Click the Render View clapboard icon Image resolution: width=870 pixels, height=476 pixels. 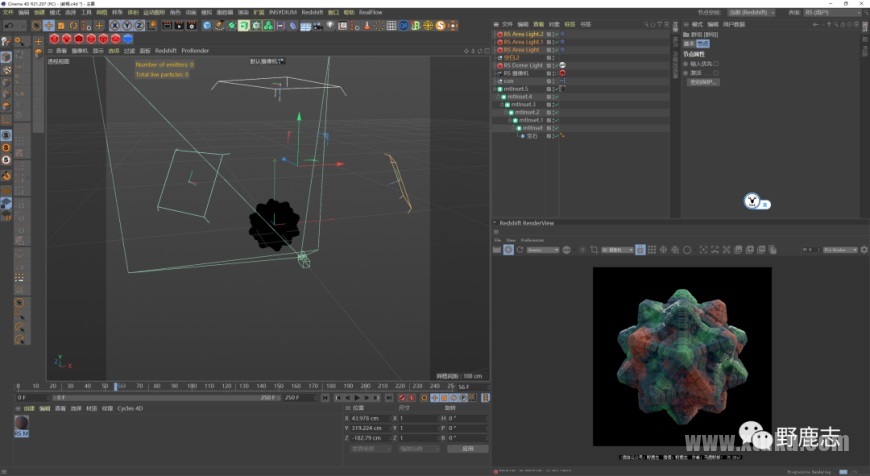(x=167, y=26)
